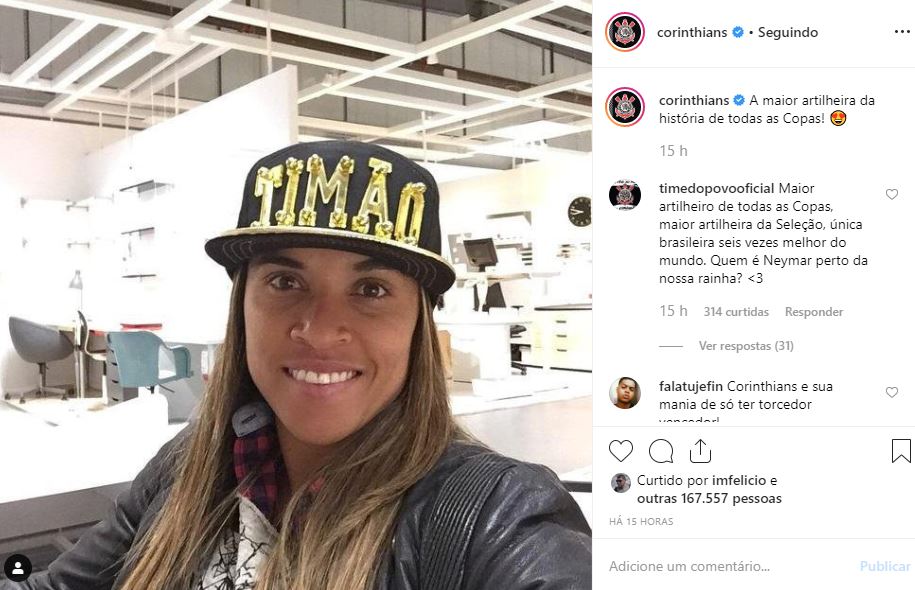Show tagged people icon on photo

click(x=18, y=568)
